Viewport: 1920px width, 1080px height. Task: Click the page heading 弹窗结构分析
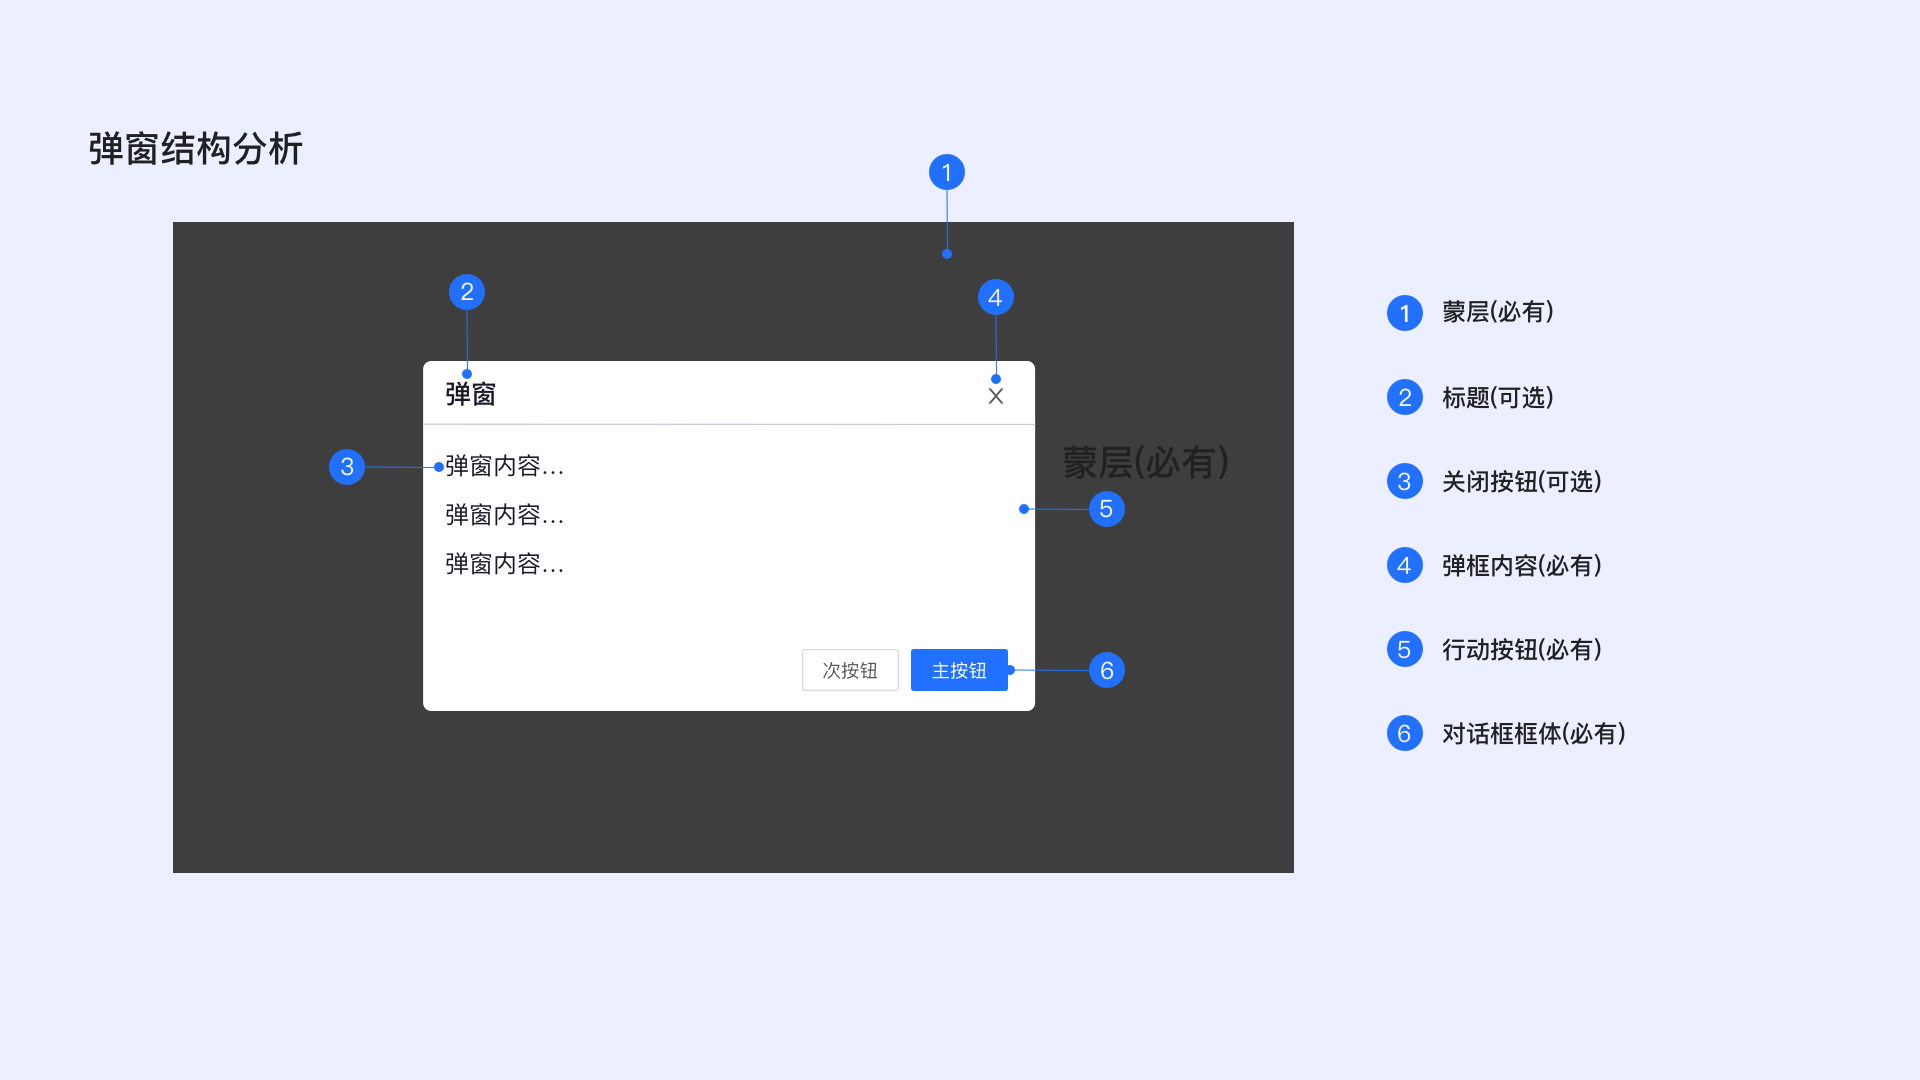196,149
